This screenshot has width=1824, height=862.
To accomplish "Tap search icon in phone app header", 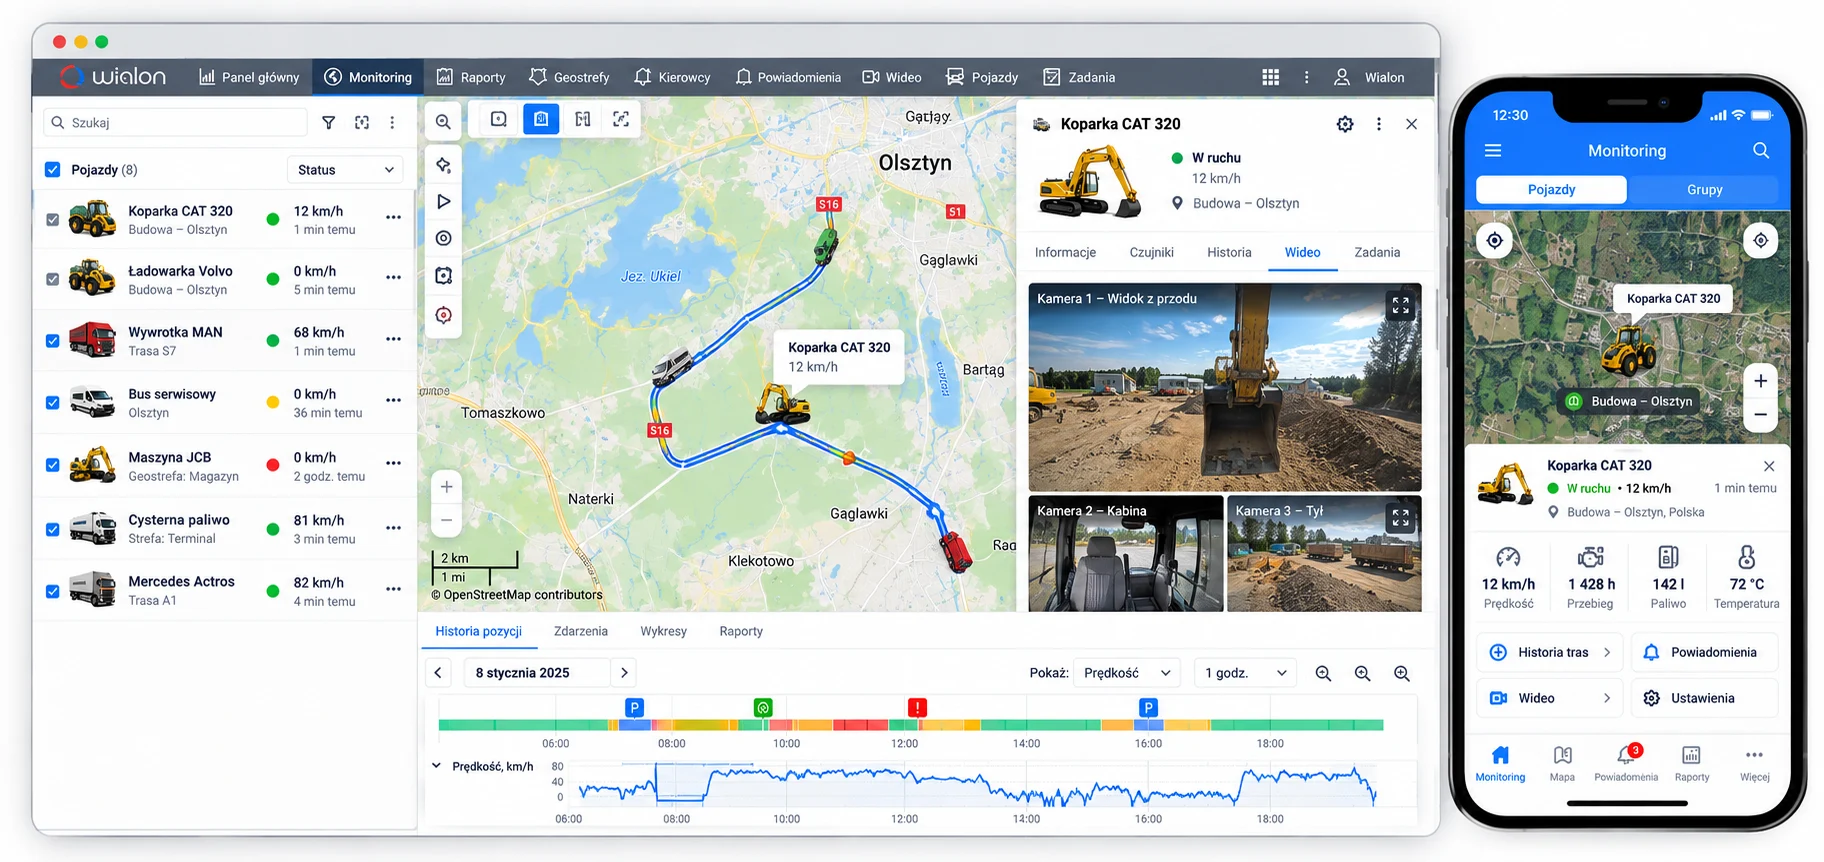I will point(1761,150).
